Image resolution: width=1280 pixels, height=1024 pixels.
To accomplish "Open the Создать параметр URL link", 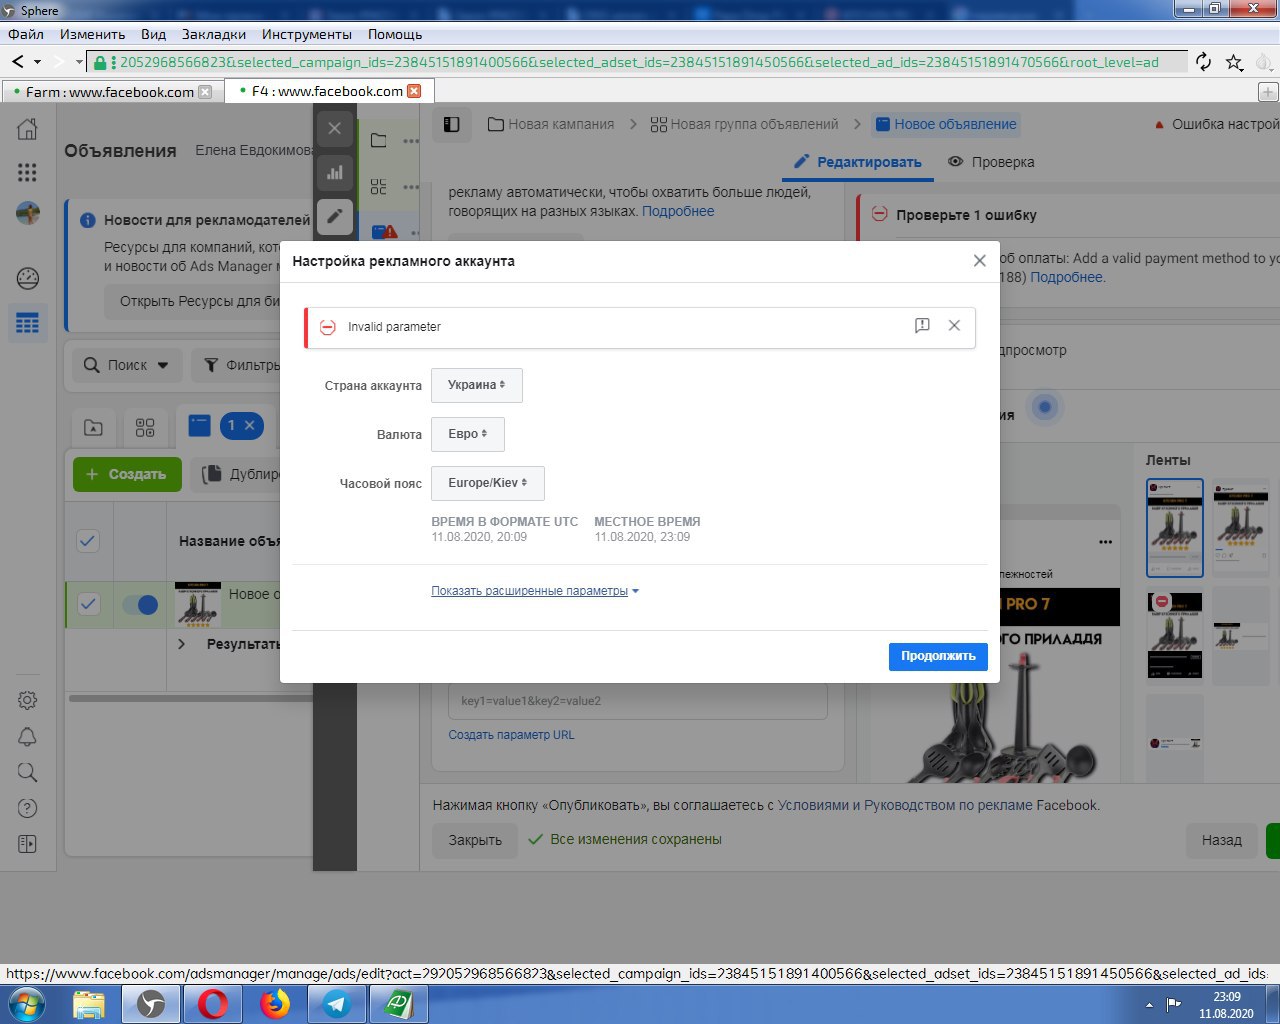I will (x=511, y=735).
